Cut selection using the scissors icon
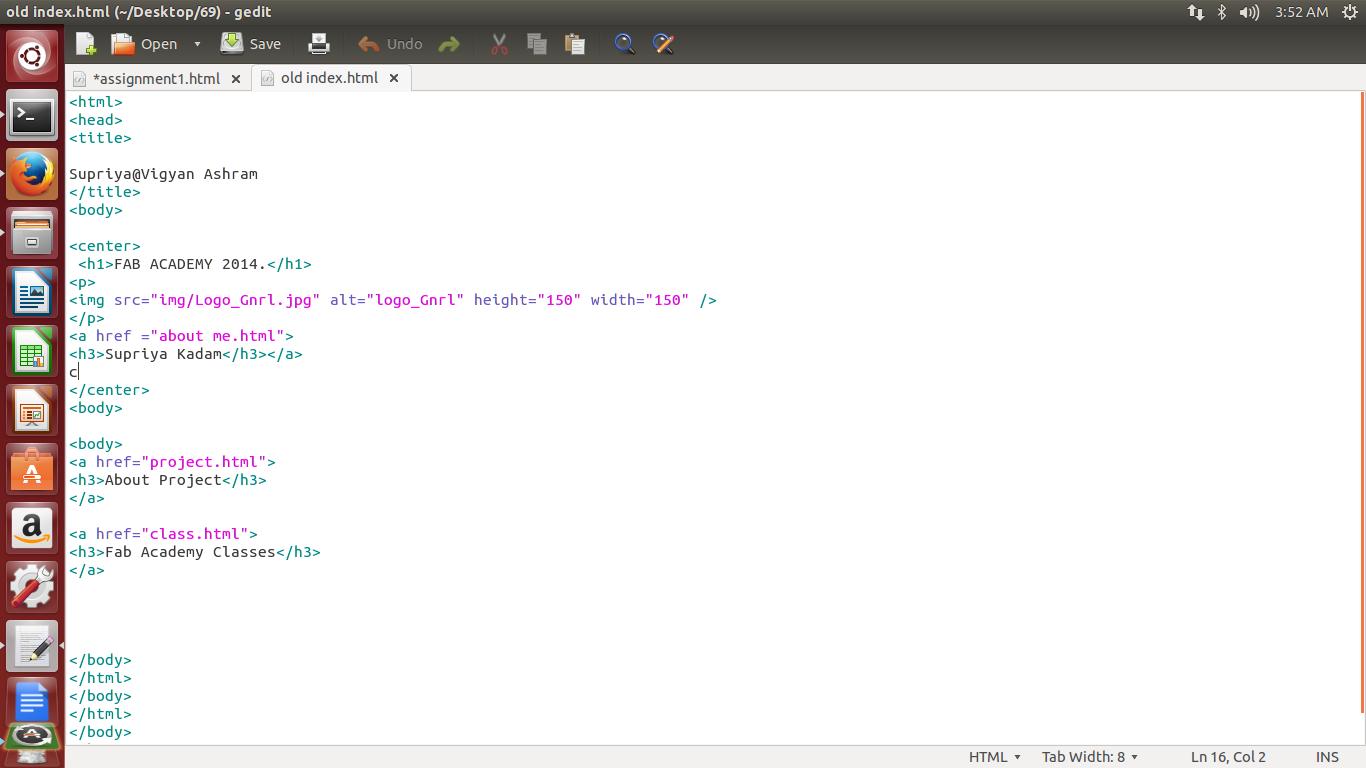 (x=499, y=44)
